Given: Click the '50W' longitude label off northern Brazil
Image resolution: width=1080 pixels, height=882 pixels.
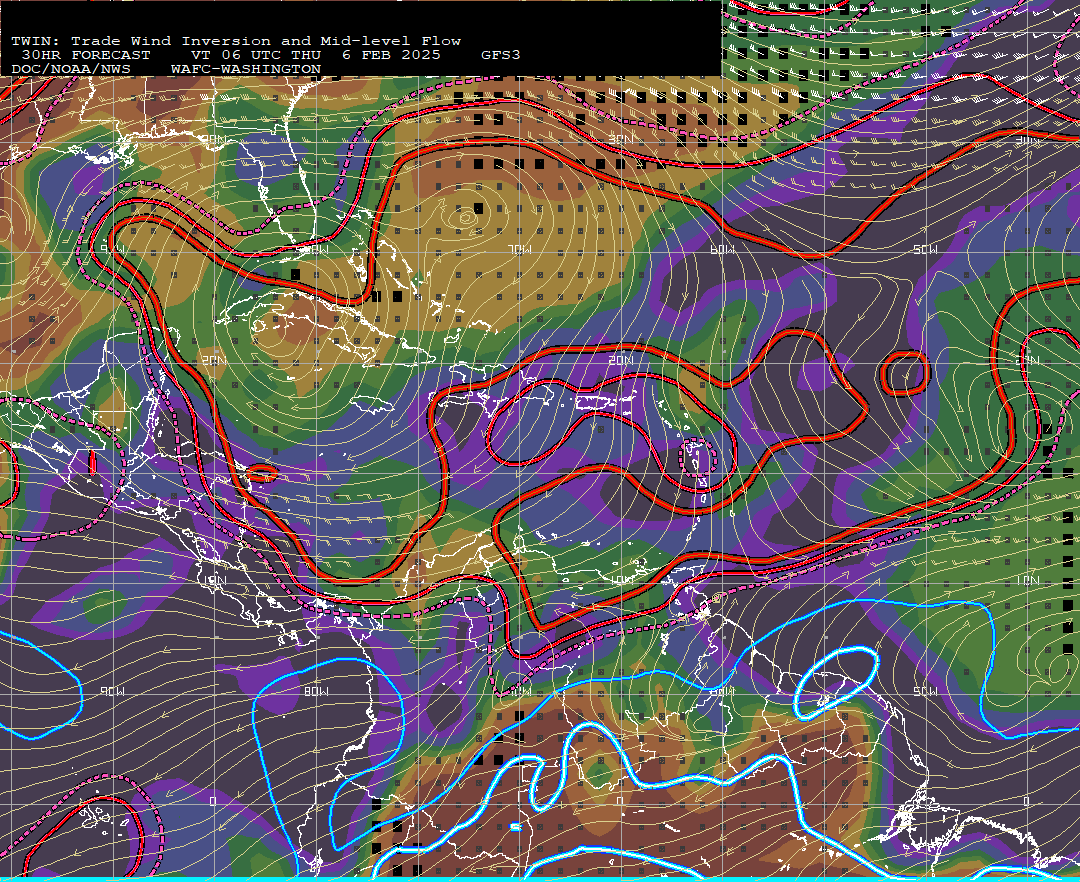Looking at the screenshot, I should pyautogui.click(x=925, y=691).
